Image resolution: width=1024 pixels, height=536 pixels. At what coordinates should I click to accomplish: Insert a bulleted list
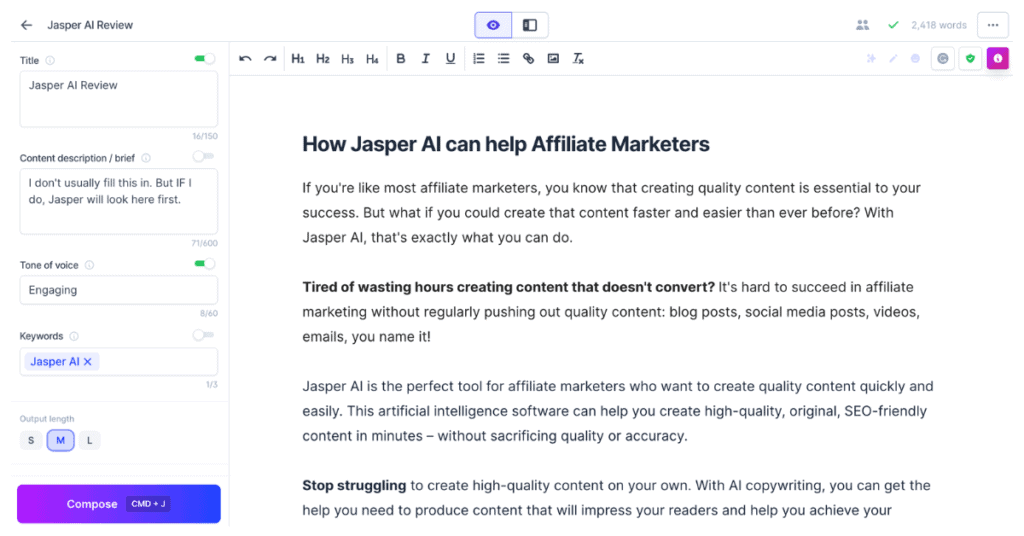pos(504,59)
